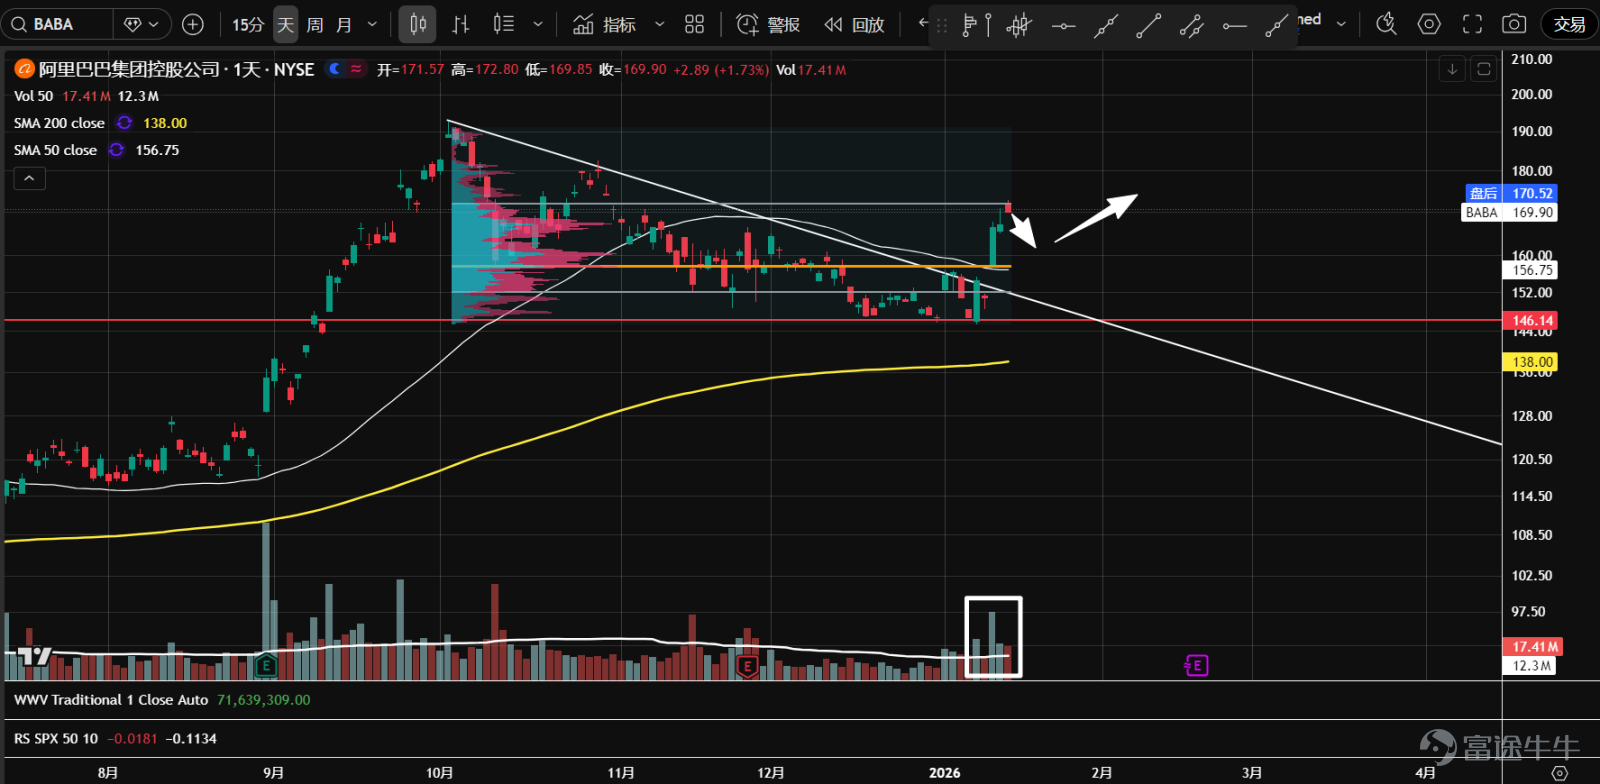Open the indicator templates grid
The width and height of the screenshot is (1600, 784).
click(694, 24)
